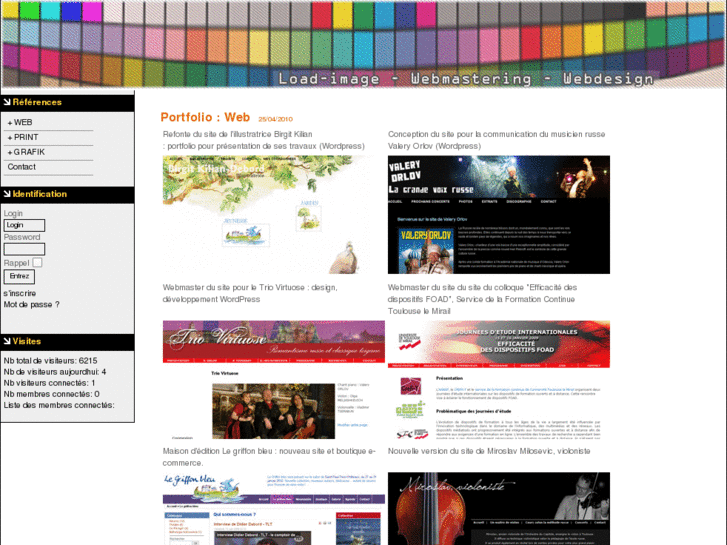Expand the + WEB menu entry

pos(20,122)
